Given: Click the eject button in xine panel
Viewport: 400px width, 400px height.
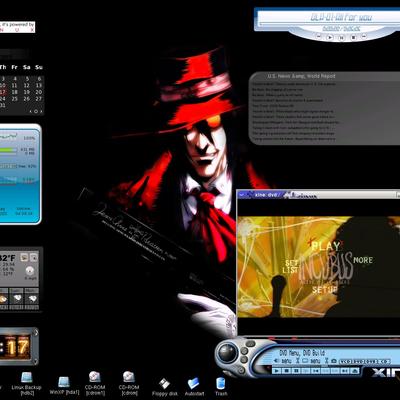Looking at the screenshot, I should point(355,371).
